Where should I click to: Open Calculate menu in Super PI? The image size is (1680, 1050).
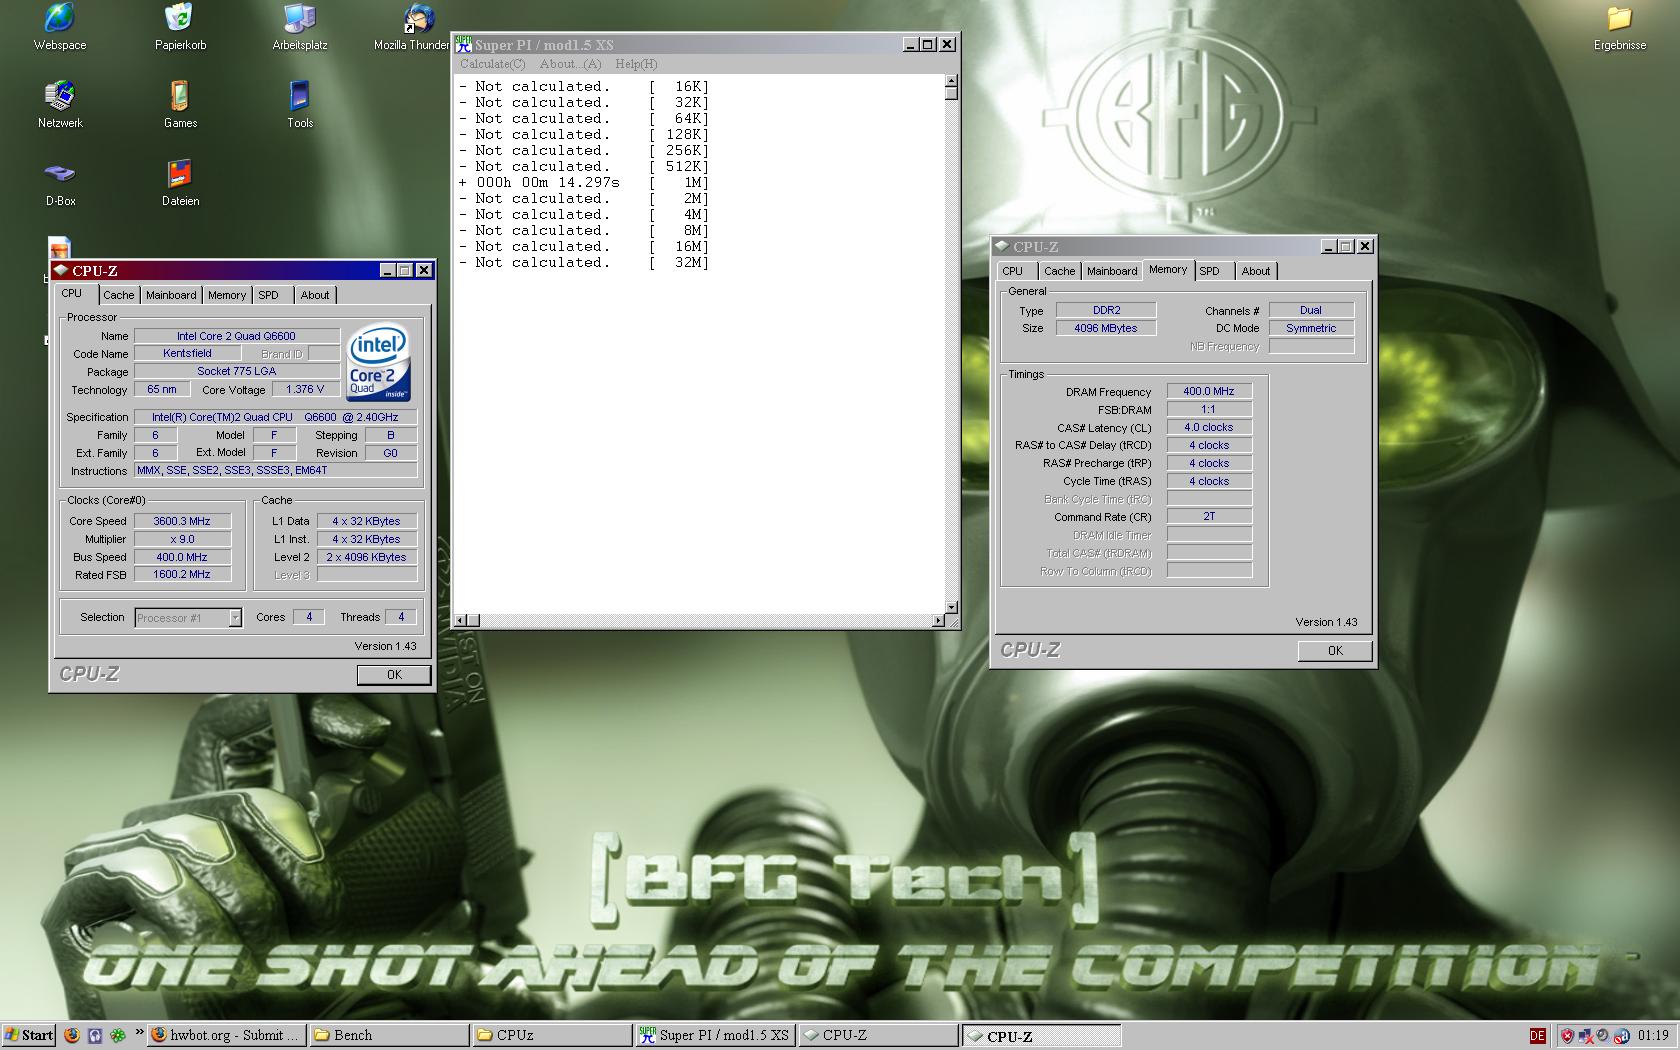click(492, 64)
